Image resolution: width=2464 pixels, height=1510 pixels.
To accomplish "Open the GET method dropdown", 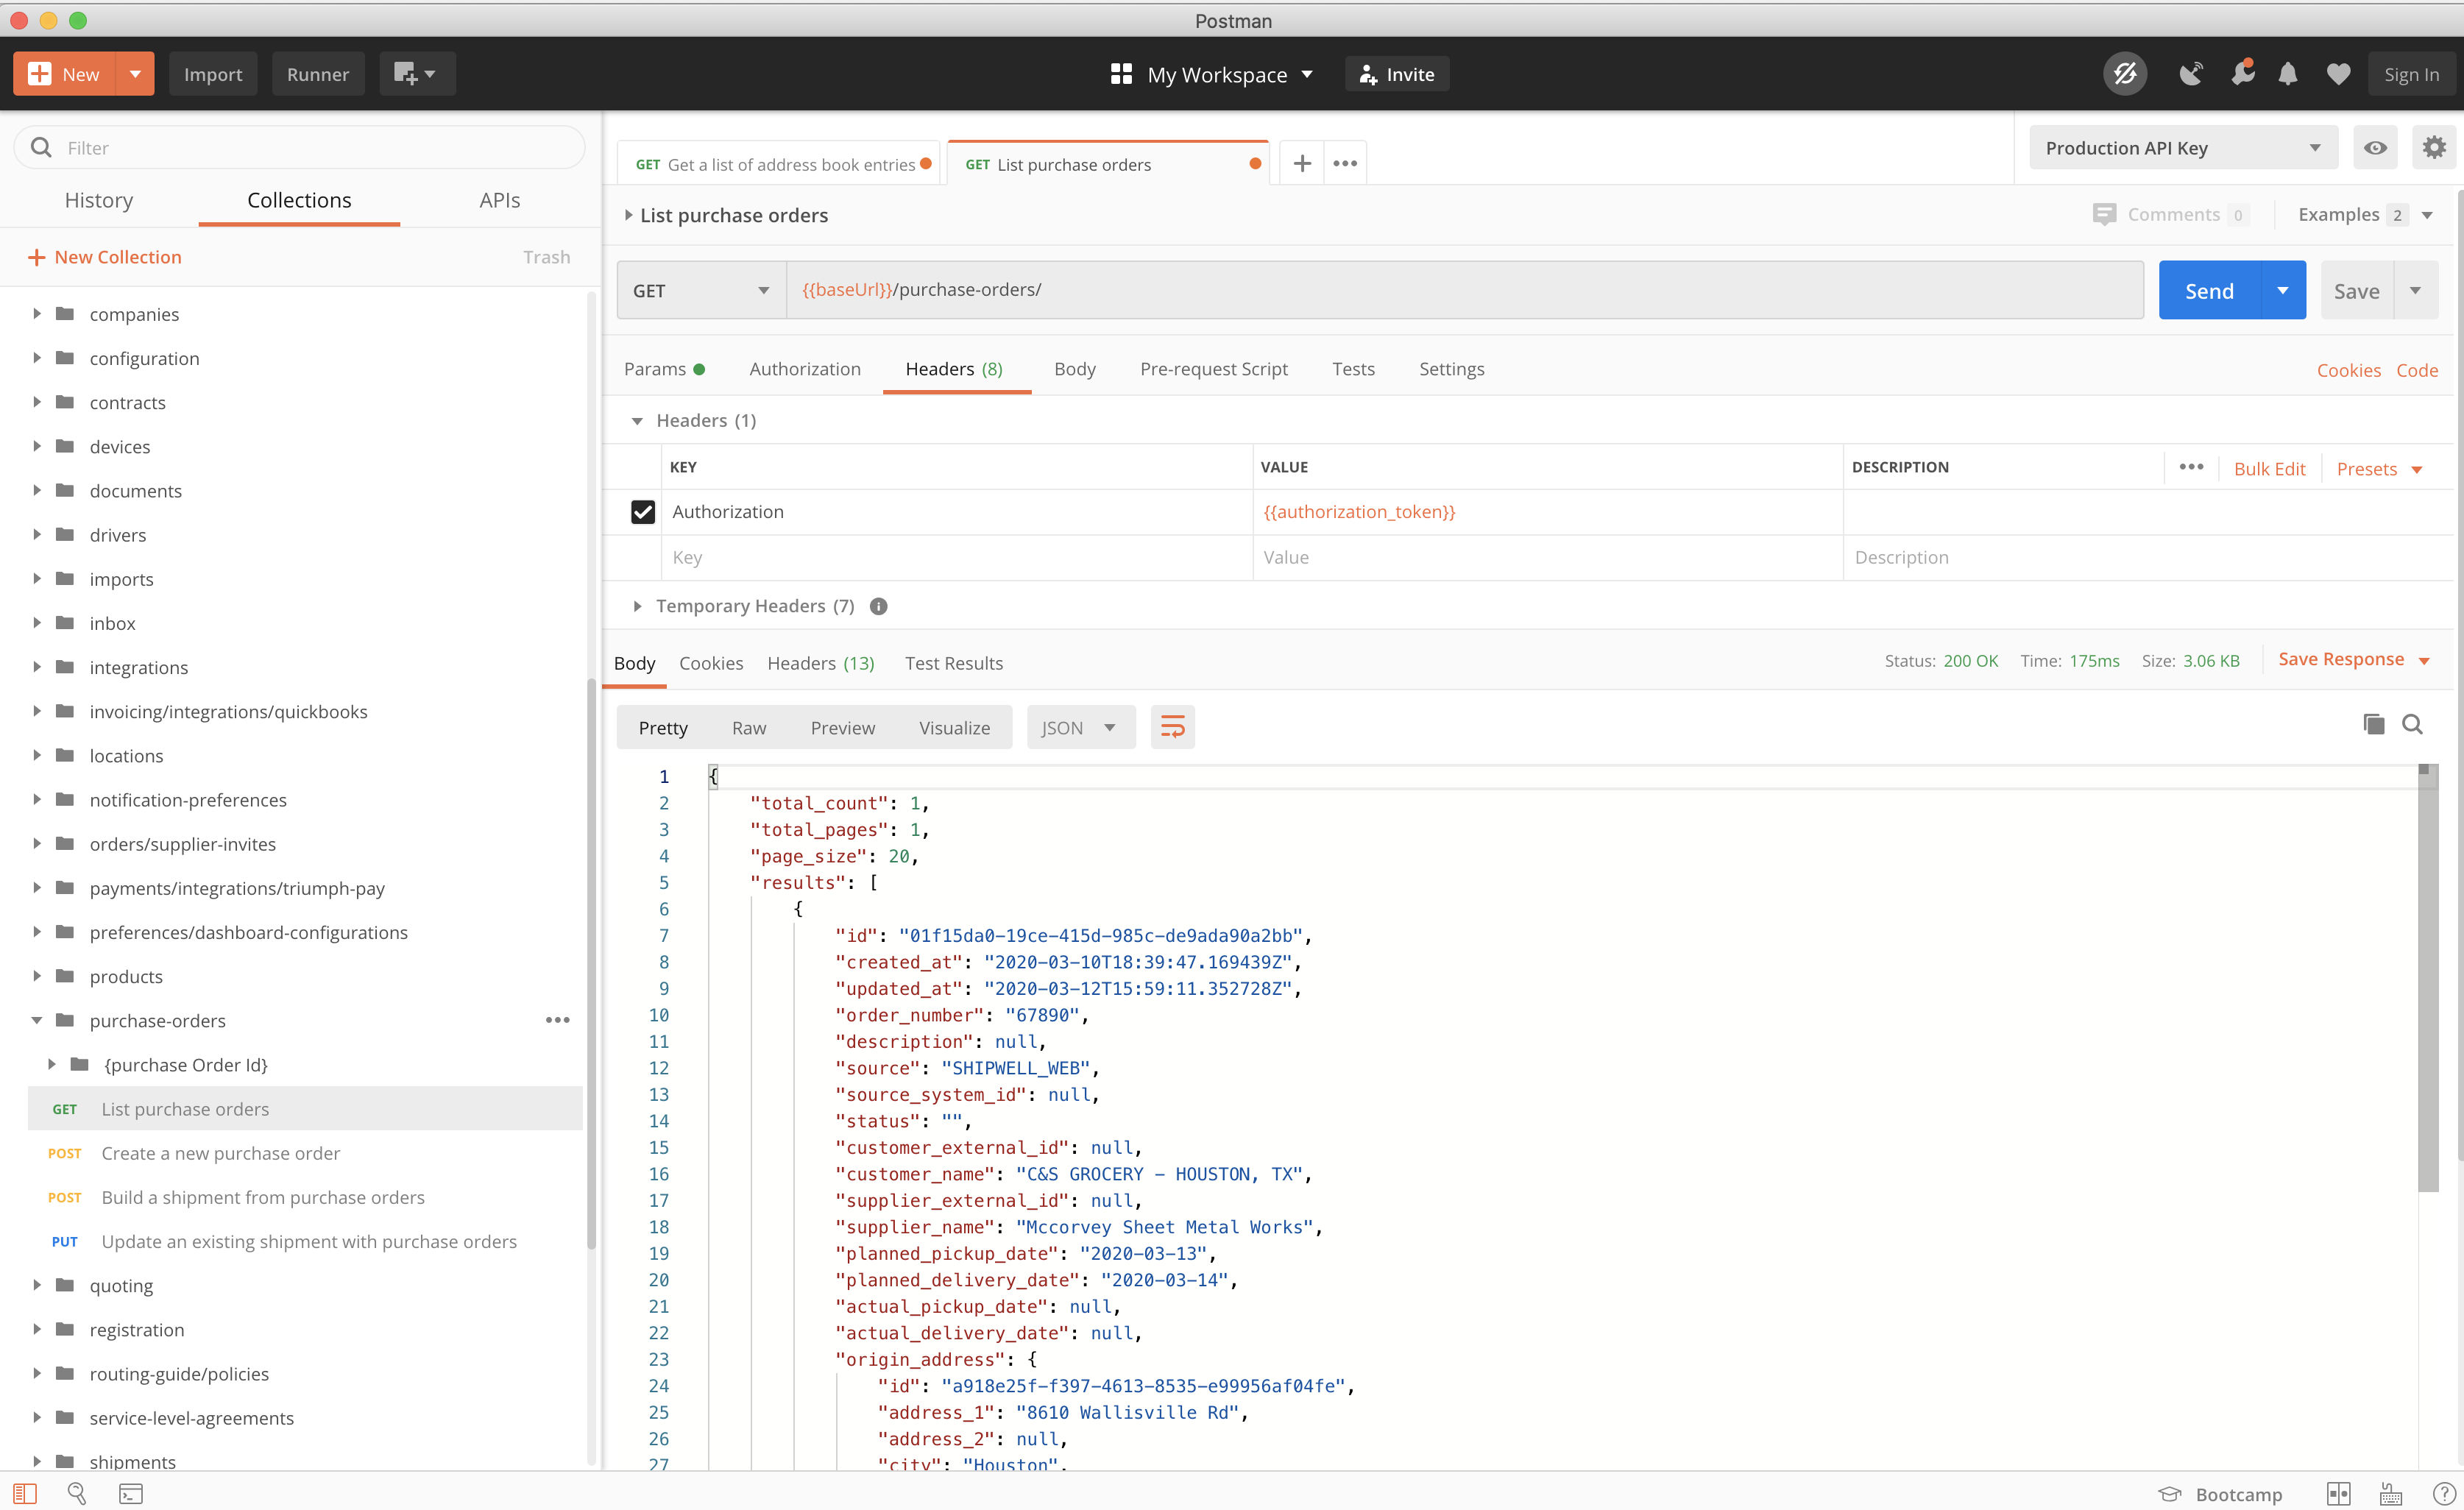I will (701, 291).
